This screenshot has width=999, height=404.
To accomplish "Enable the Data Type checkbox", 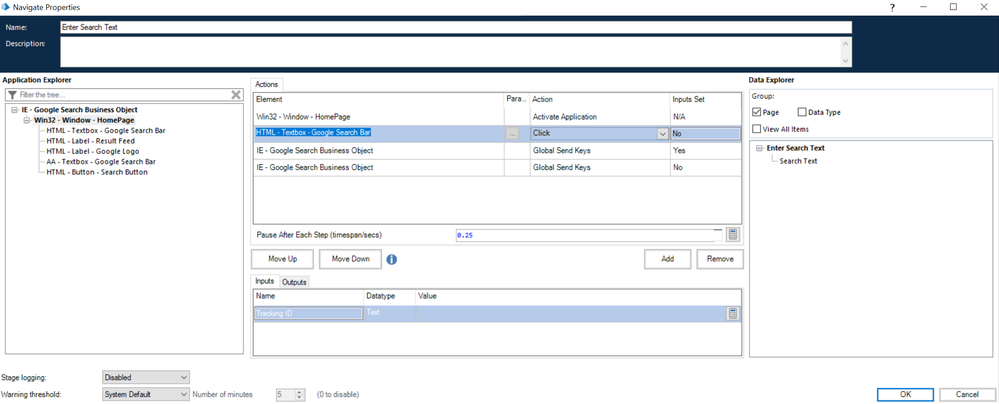I will [802, 112].
